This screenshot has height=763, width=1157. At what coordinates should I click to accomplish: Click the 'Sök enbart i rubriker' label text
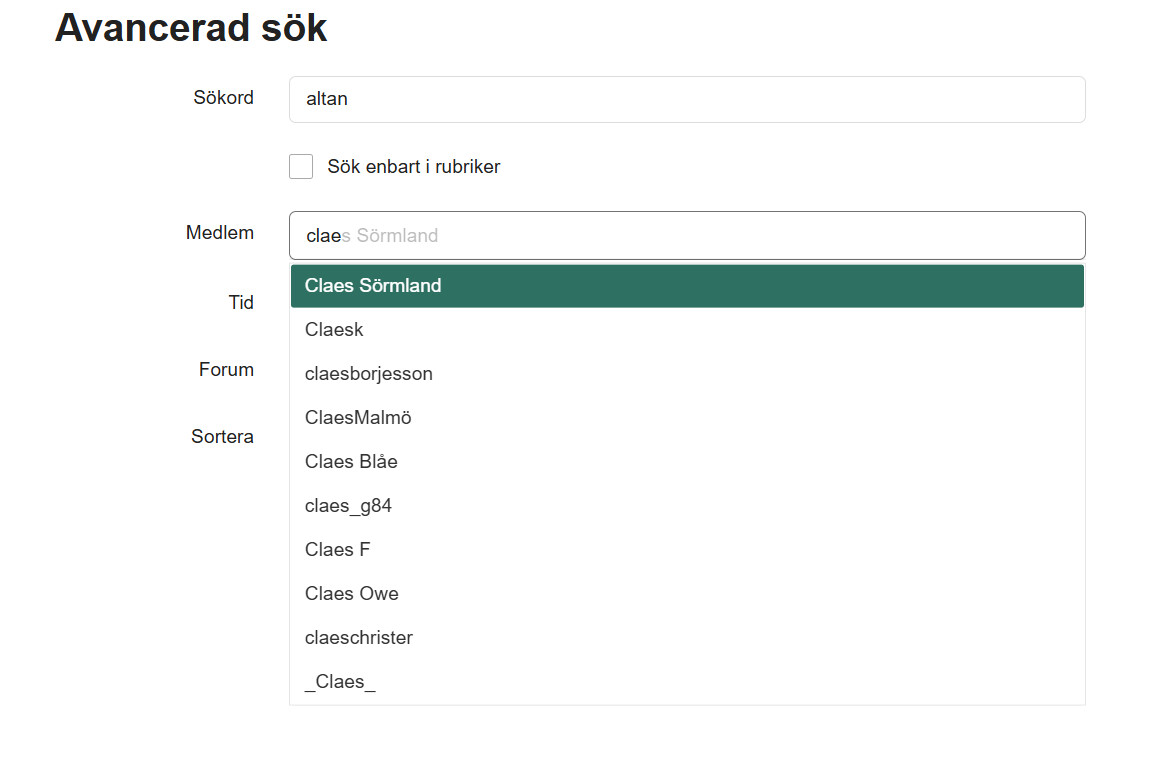point(413,167)
